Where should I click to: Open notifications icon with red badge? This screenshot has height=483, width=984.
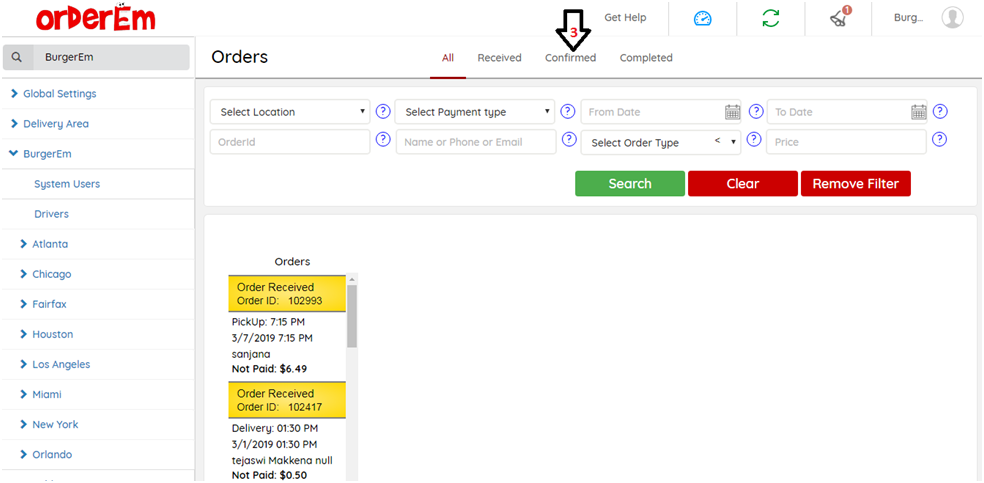click(x=839, y=17)
